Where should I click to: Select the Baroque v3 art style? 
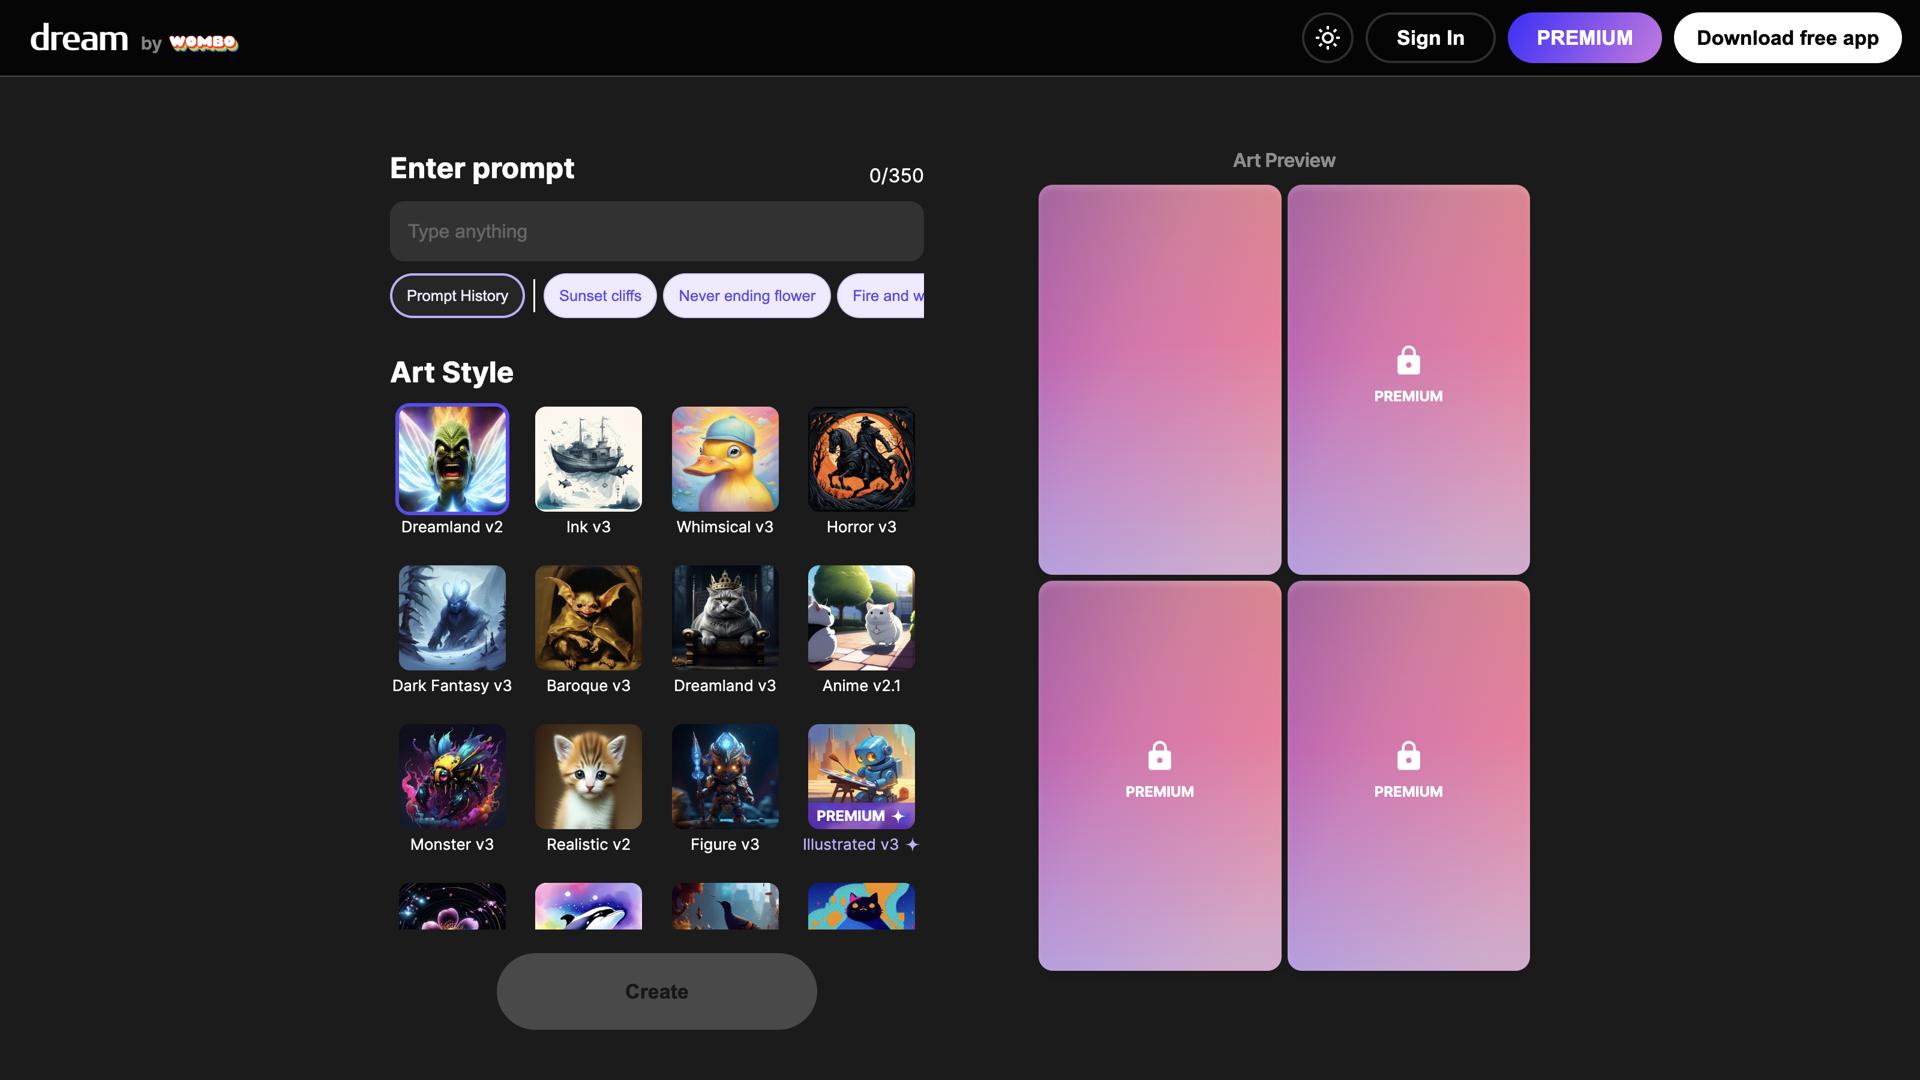tap(588, 618)
